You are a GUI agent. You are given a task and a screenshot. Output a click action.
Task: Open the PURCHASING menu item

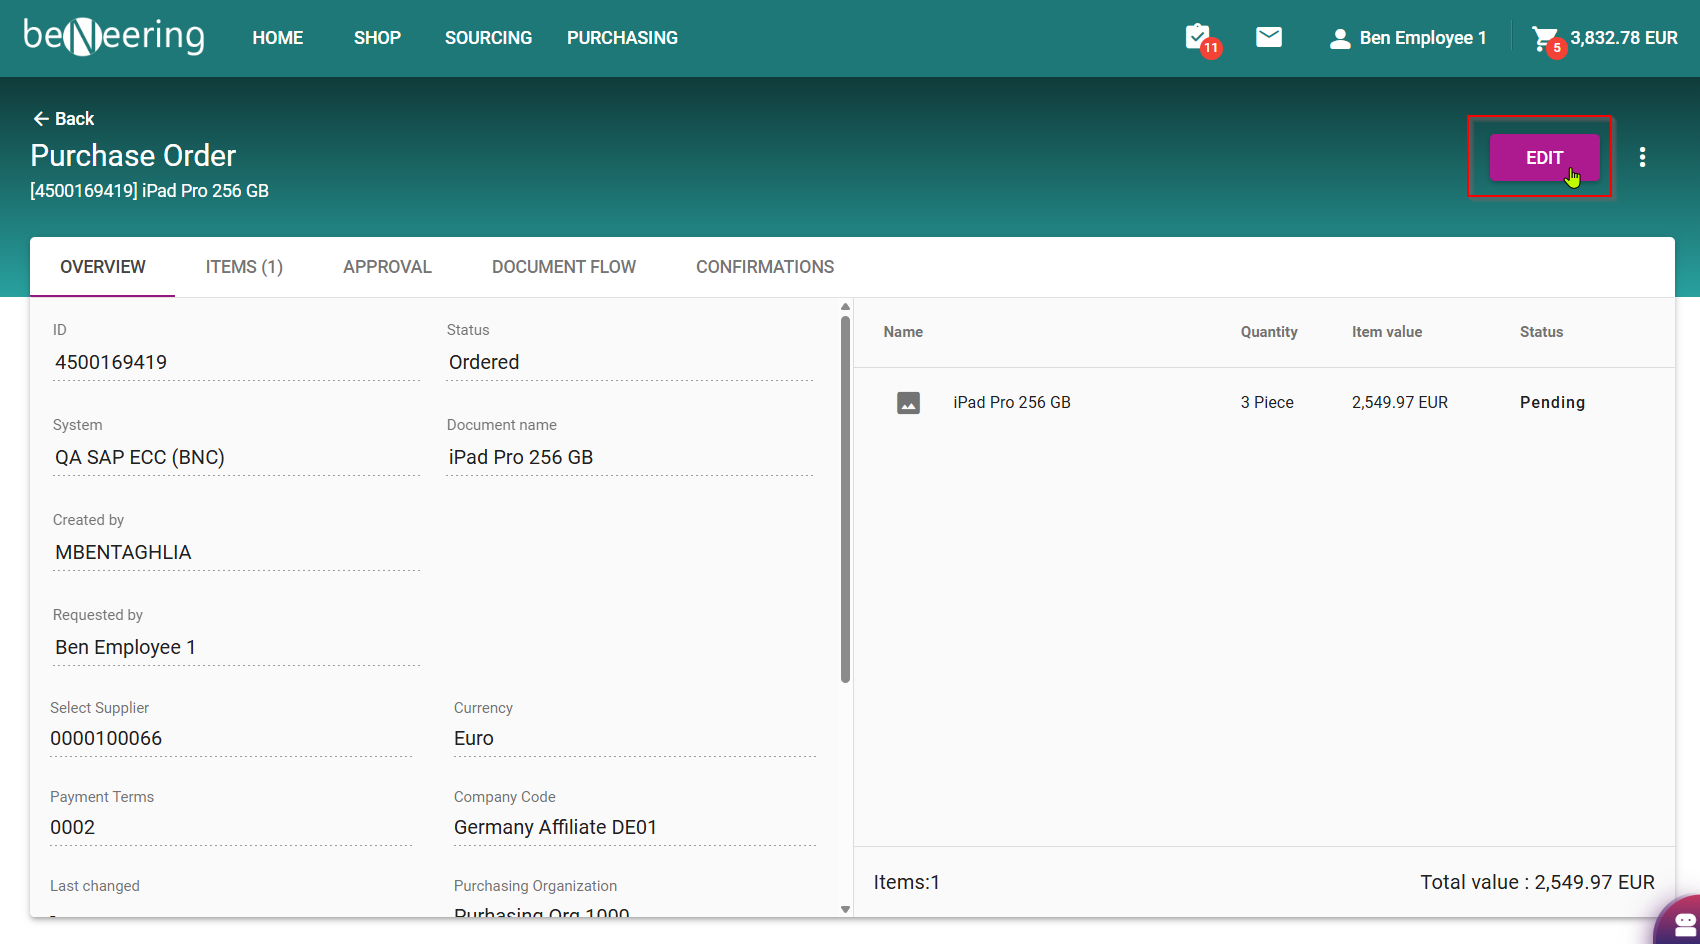tap(622, 38)
